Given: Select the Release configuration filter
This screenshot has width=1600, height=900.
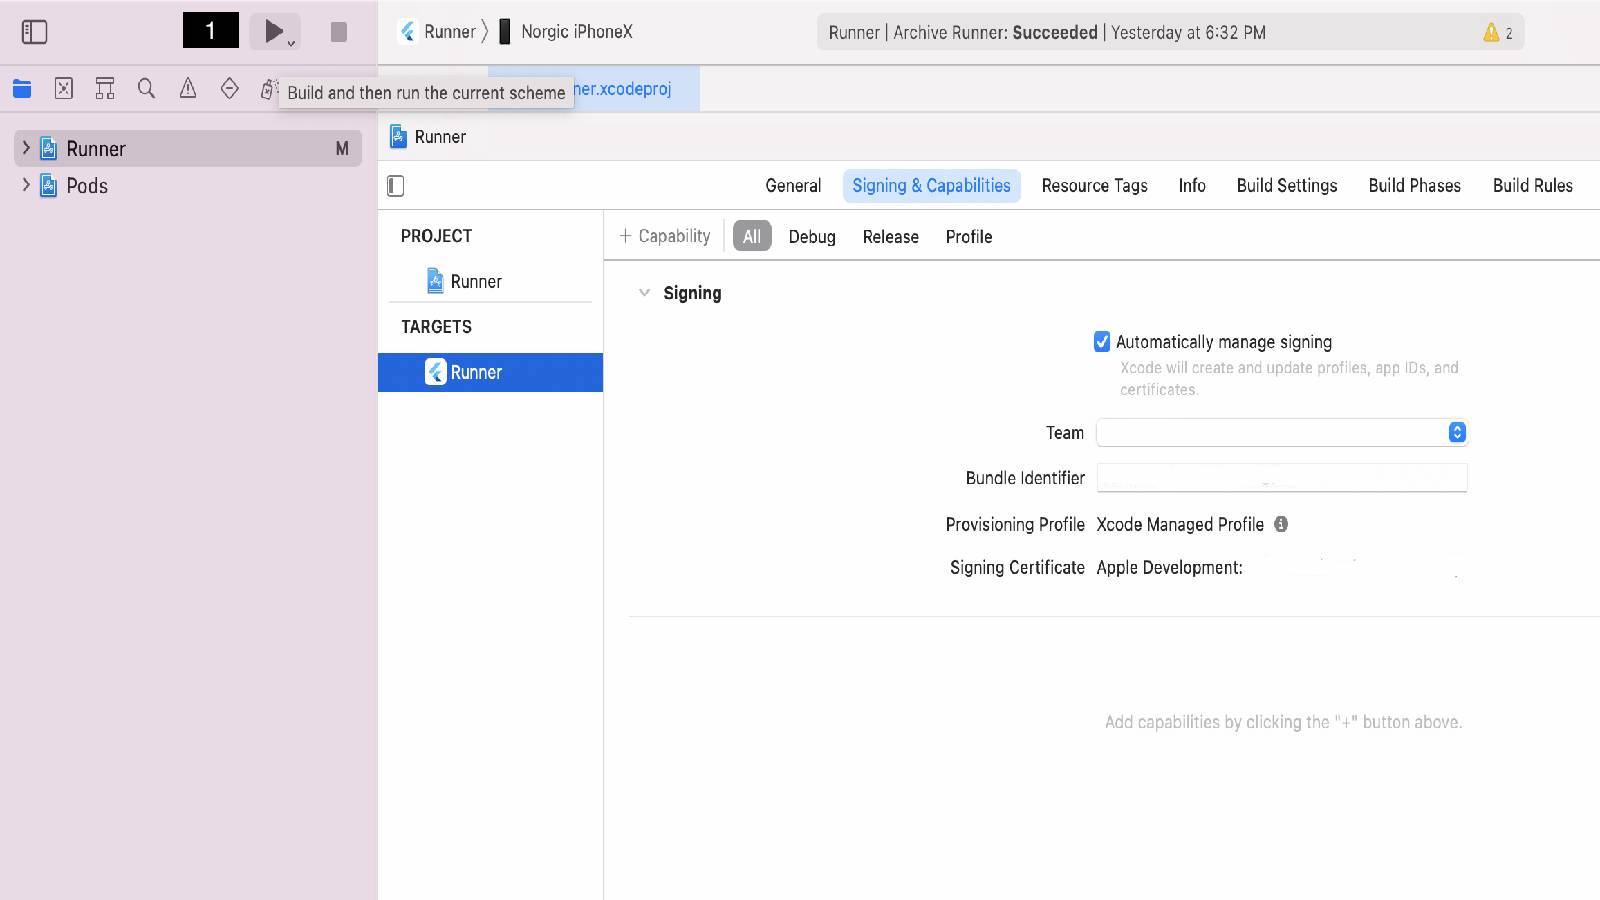Looking at the screenshot, I should click(x=890, y=237).
